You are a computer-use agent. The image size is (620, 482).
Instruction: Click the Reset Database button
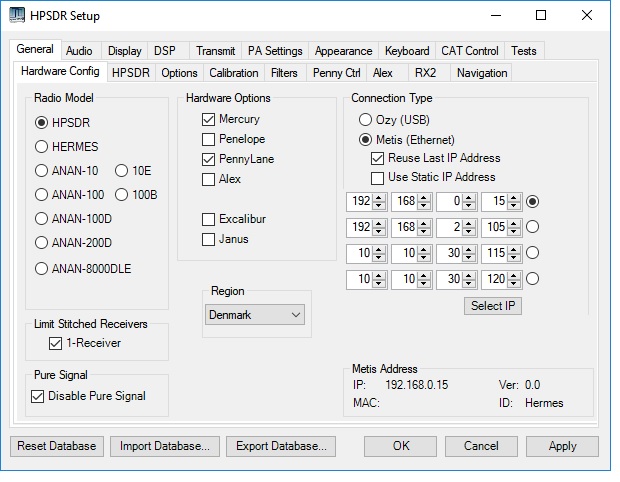57,446
